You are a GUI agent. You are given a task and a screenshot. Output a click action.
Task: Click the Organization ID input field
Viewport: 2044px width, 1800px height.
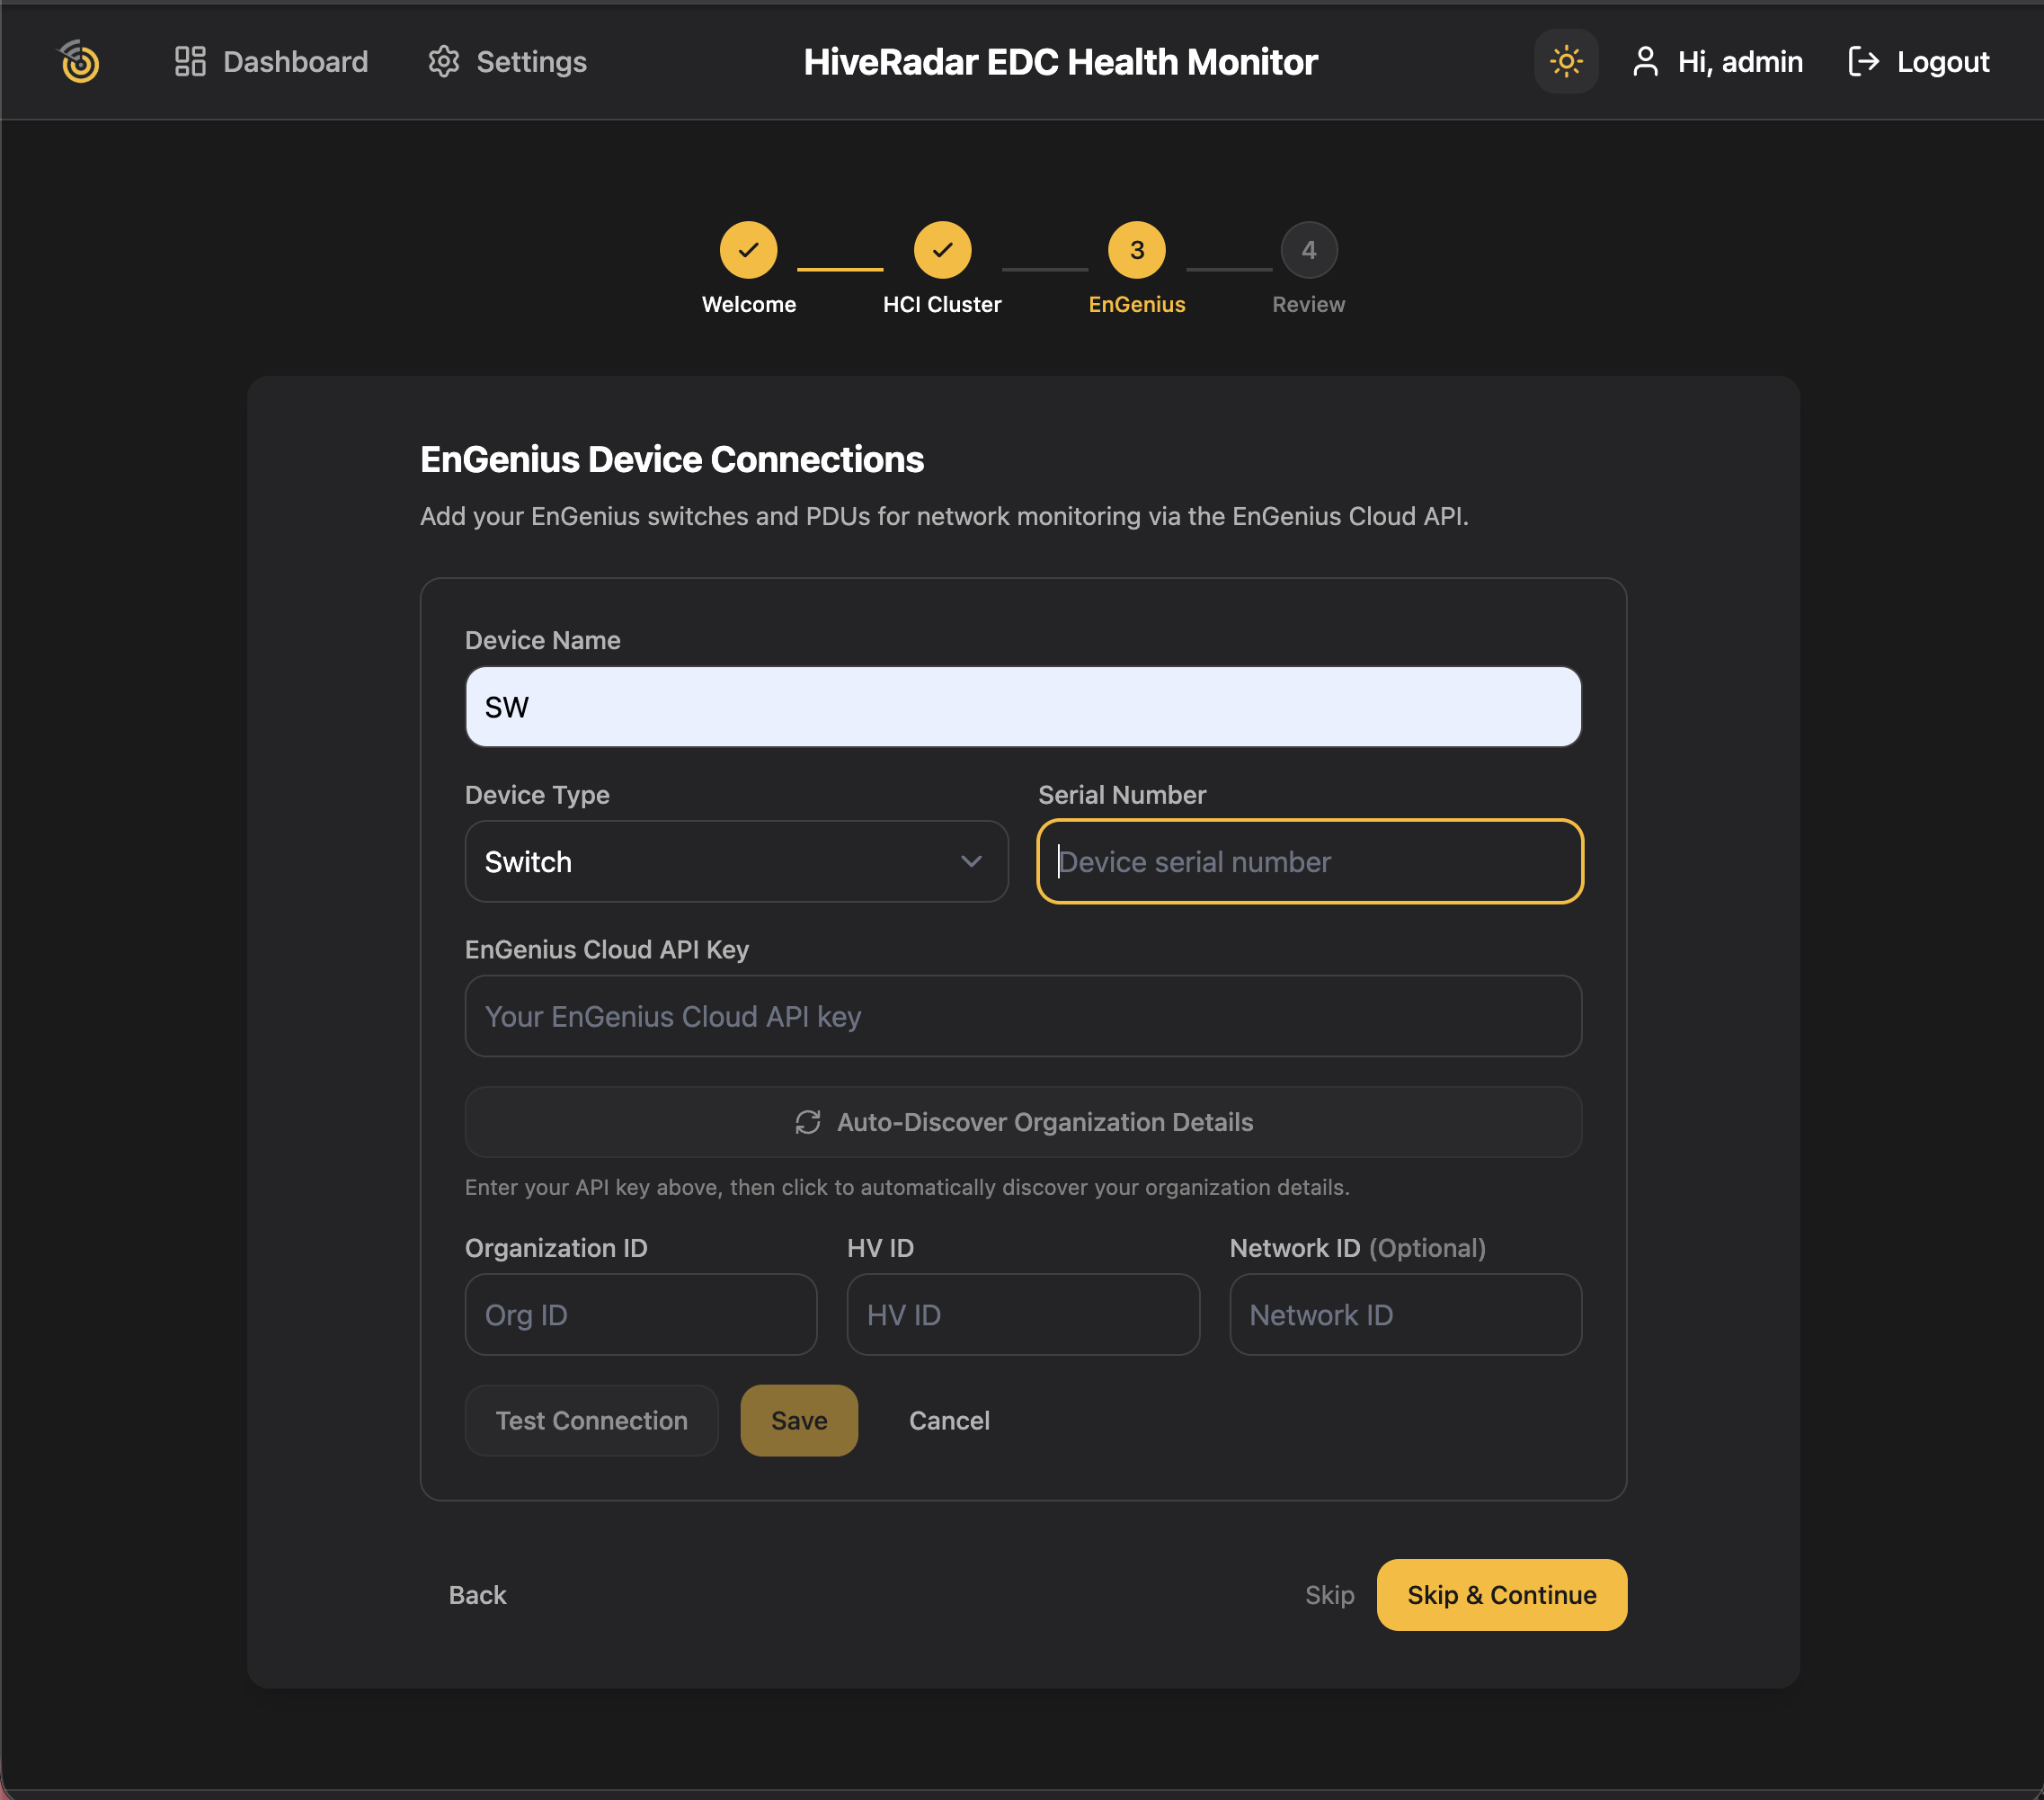(x=641, y=1315)
